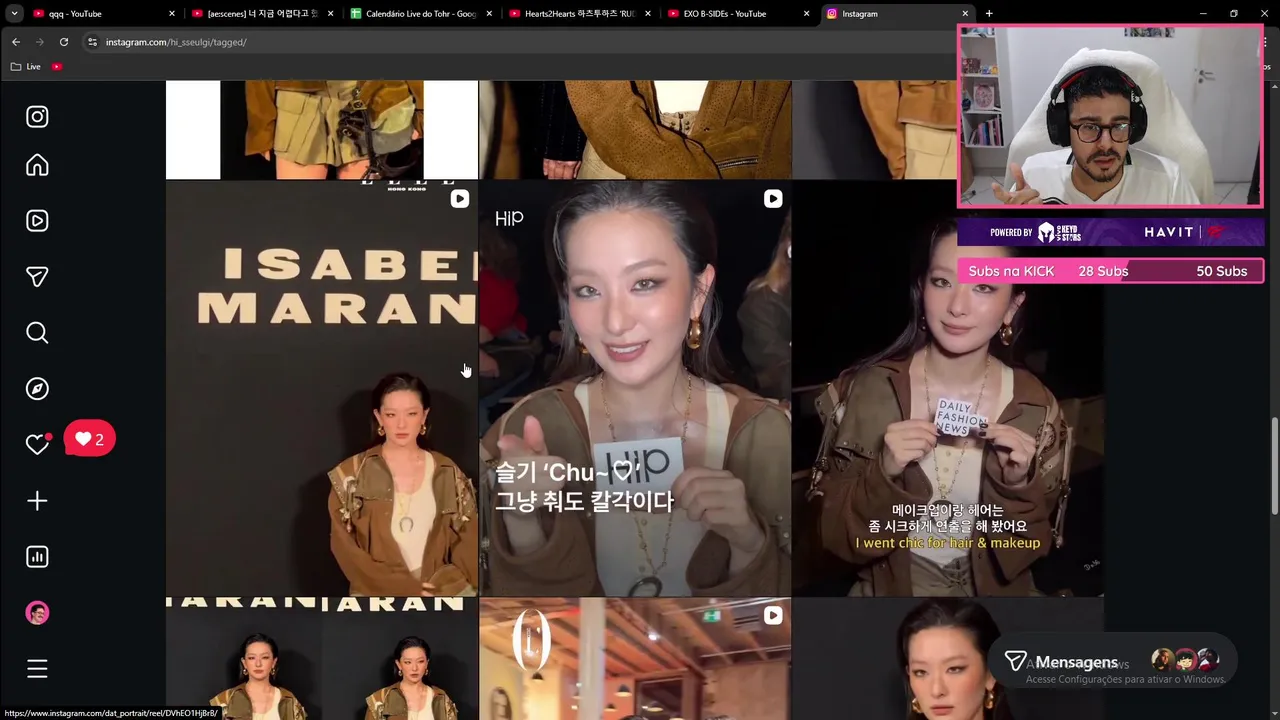Create new post with plus icon
The height and width of the screenshot is (720, 1280).
click(x=37, y=501)
